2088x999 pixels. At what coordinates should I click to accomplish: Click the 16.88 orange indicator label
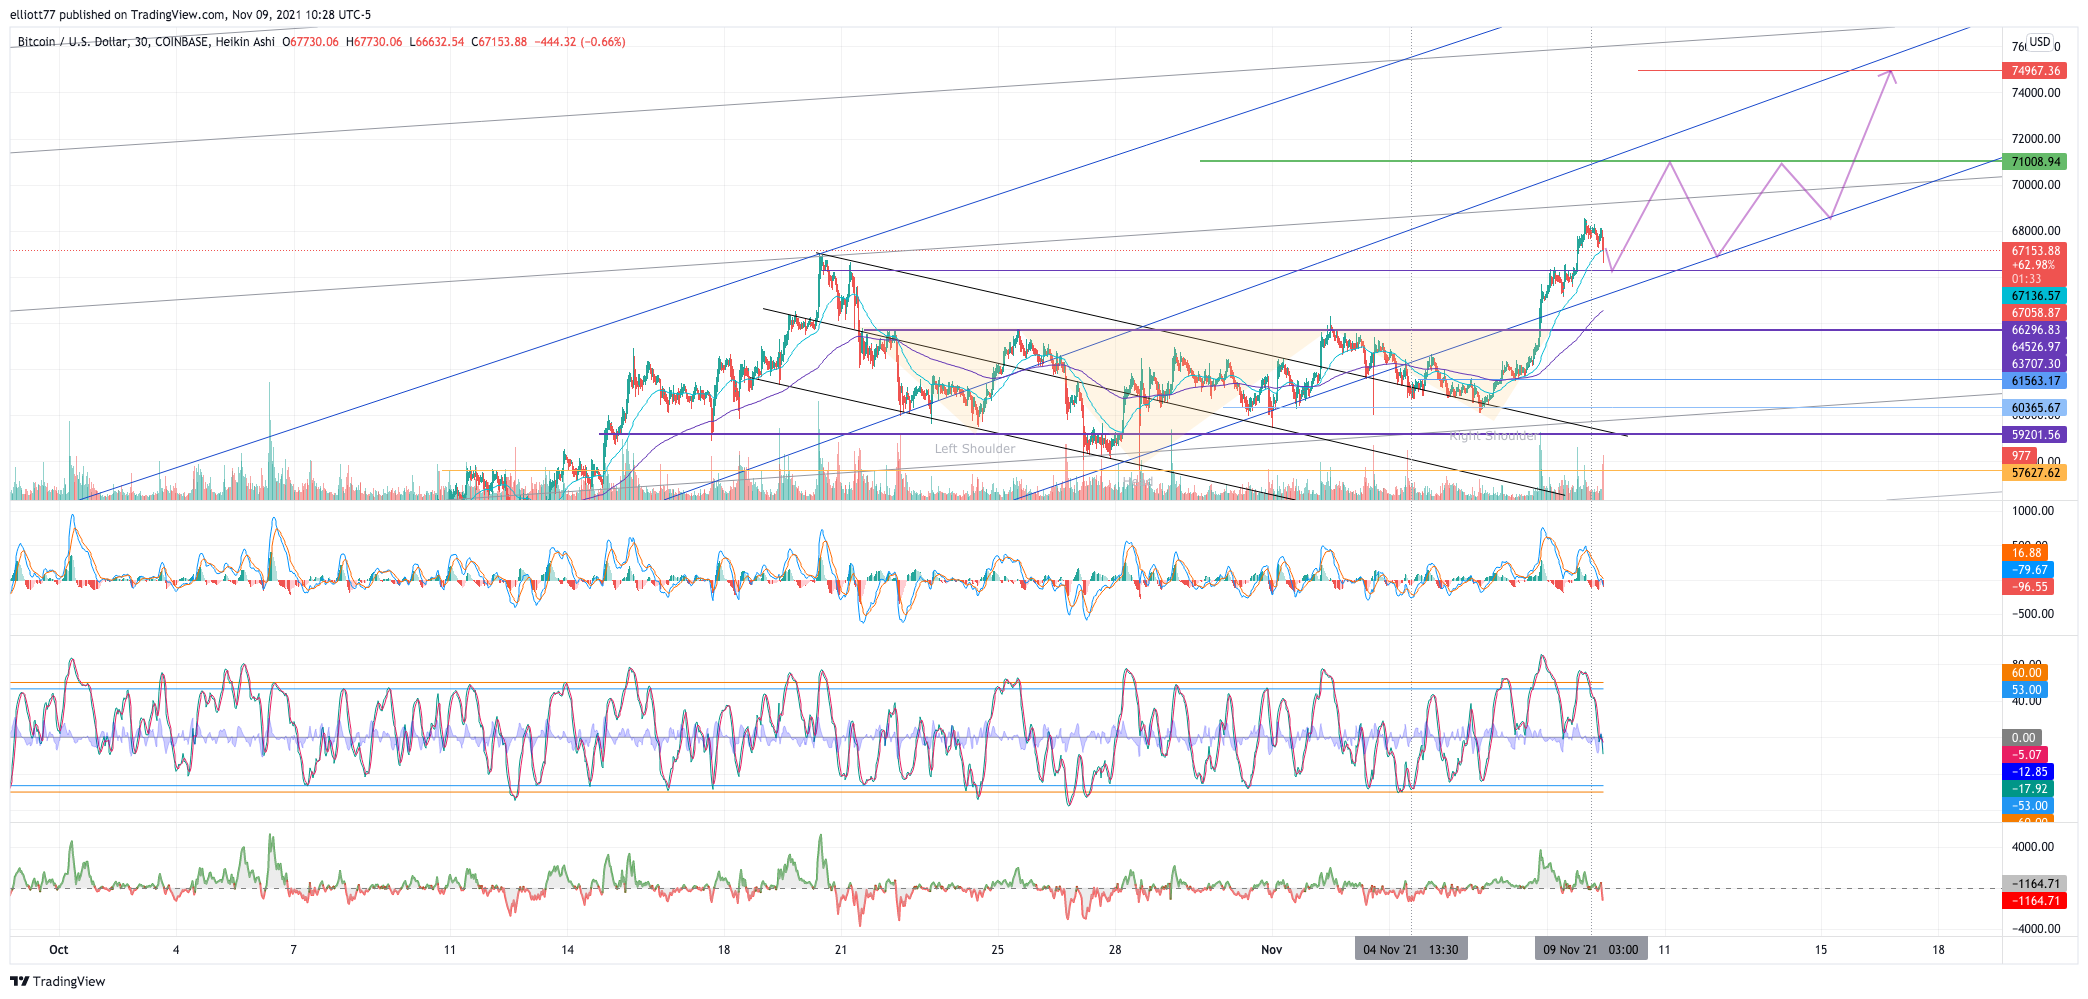[2026, 553]
